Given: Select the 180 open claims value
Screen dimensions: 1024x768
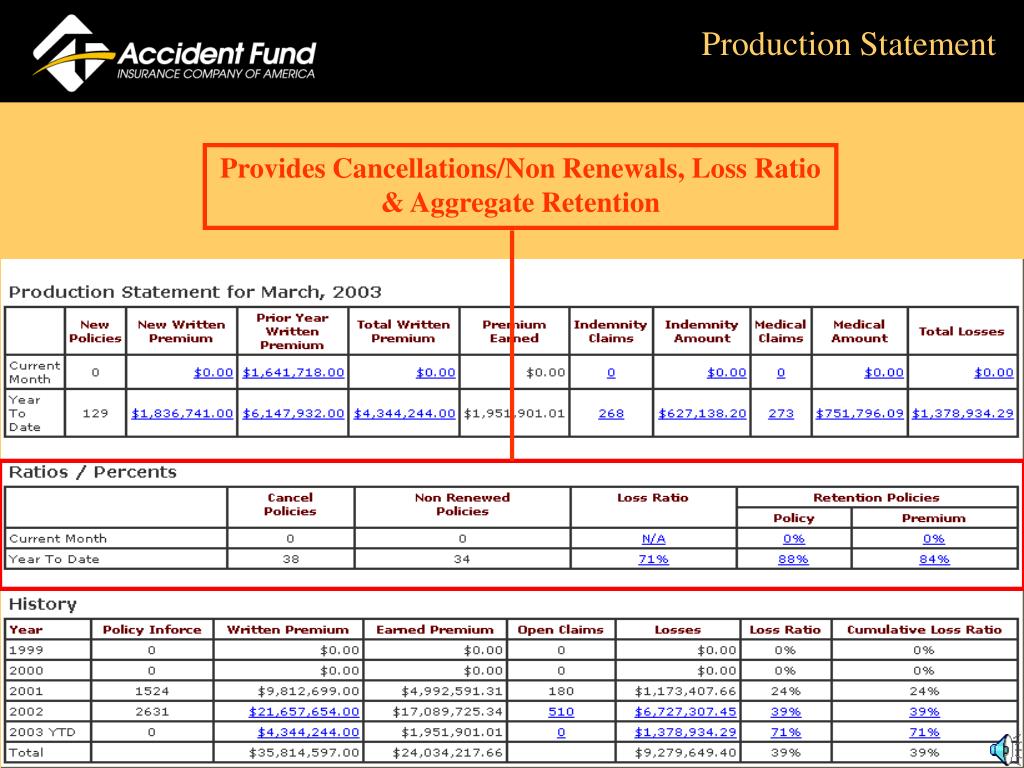Looking at the screenshot, I should pyautogui.click(x=561, y=691).
